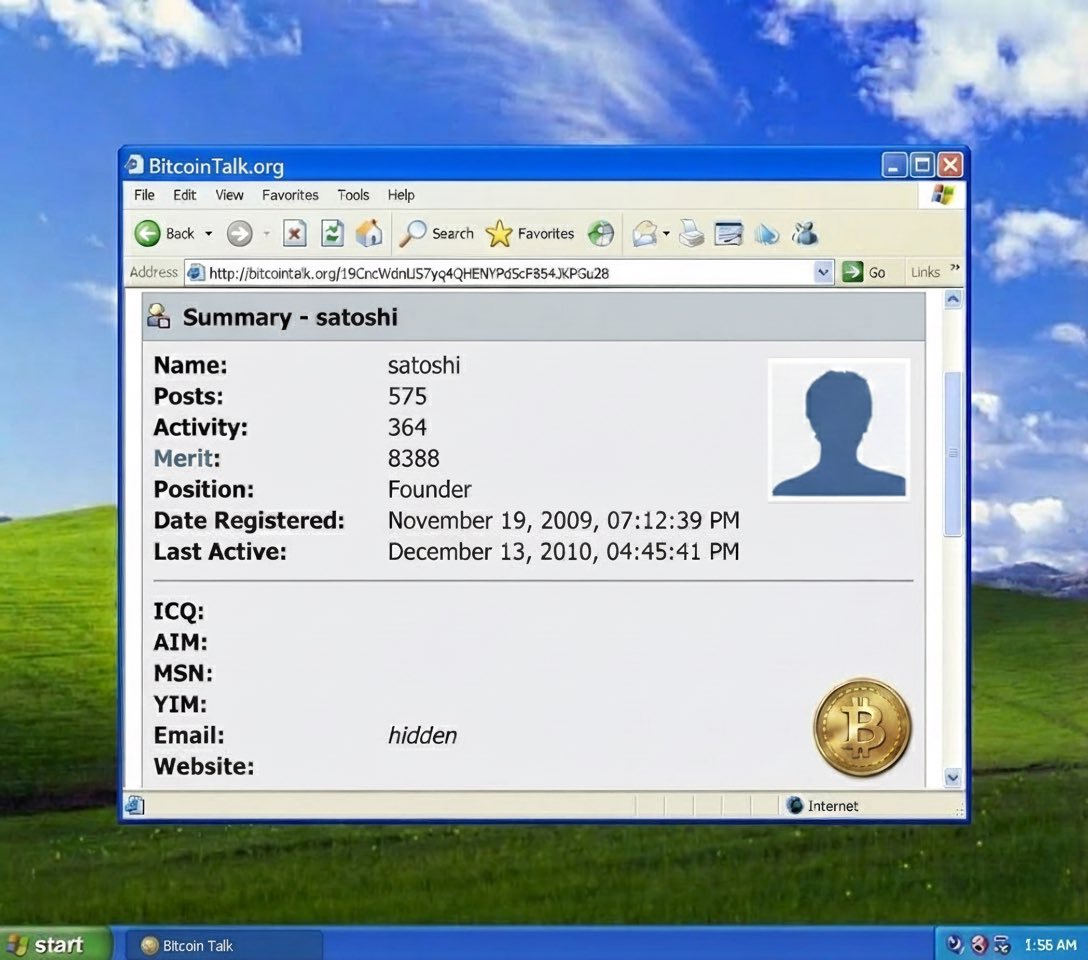Expand the Back button history dropdown
Viewport: 1088px width, 960px height.
click(209, 234)
